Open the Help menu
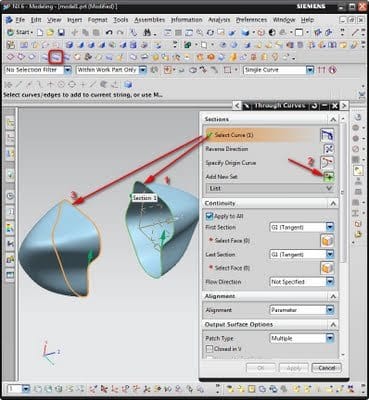The height and width of the screenshot is (400, 369). [307, 20]
